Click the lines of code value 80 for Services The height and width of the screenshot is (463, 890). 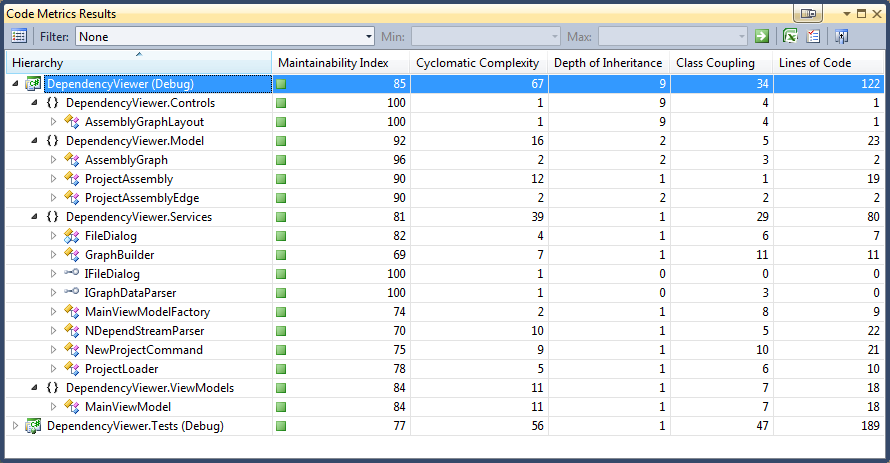click(873, 217)
